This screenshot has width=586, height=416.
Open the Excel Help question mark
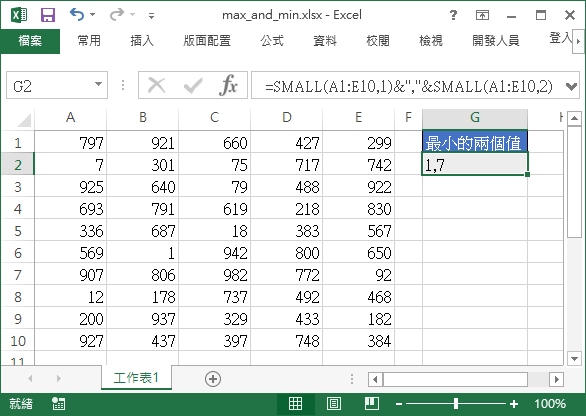(x=453, y=15)
